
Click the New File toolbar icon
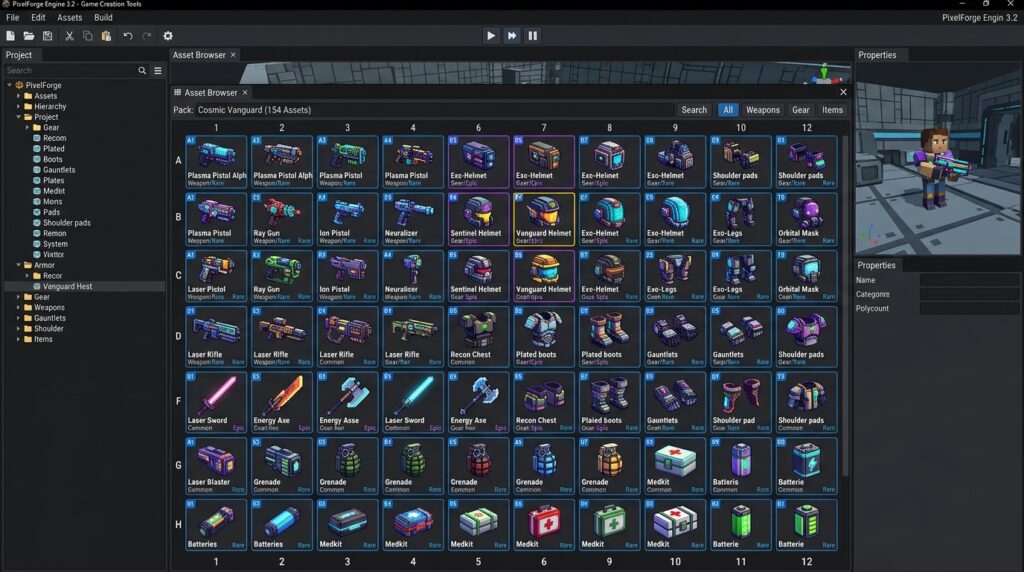pos(10,36)
